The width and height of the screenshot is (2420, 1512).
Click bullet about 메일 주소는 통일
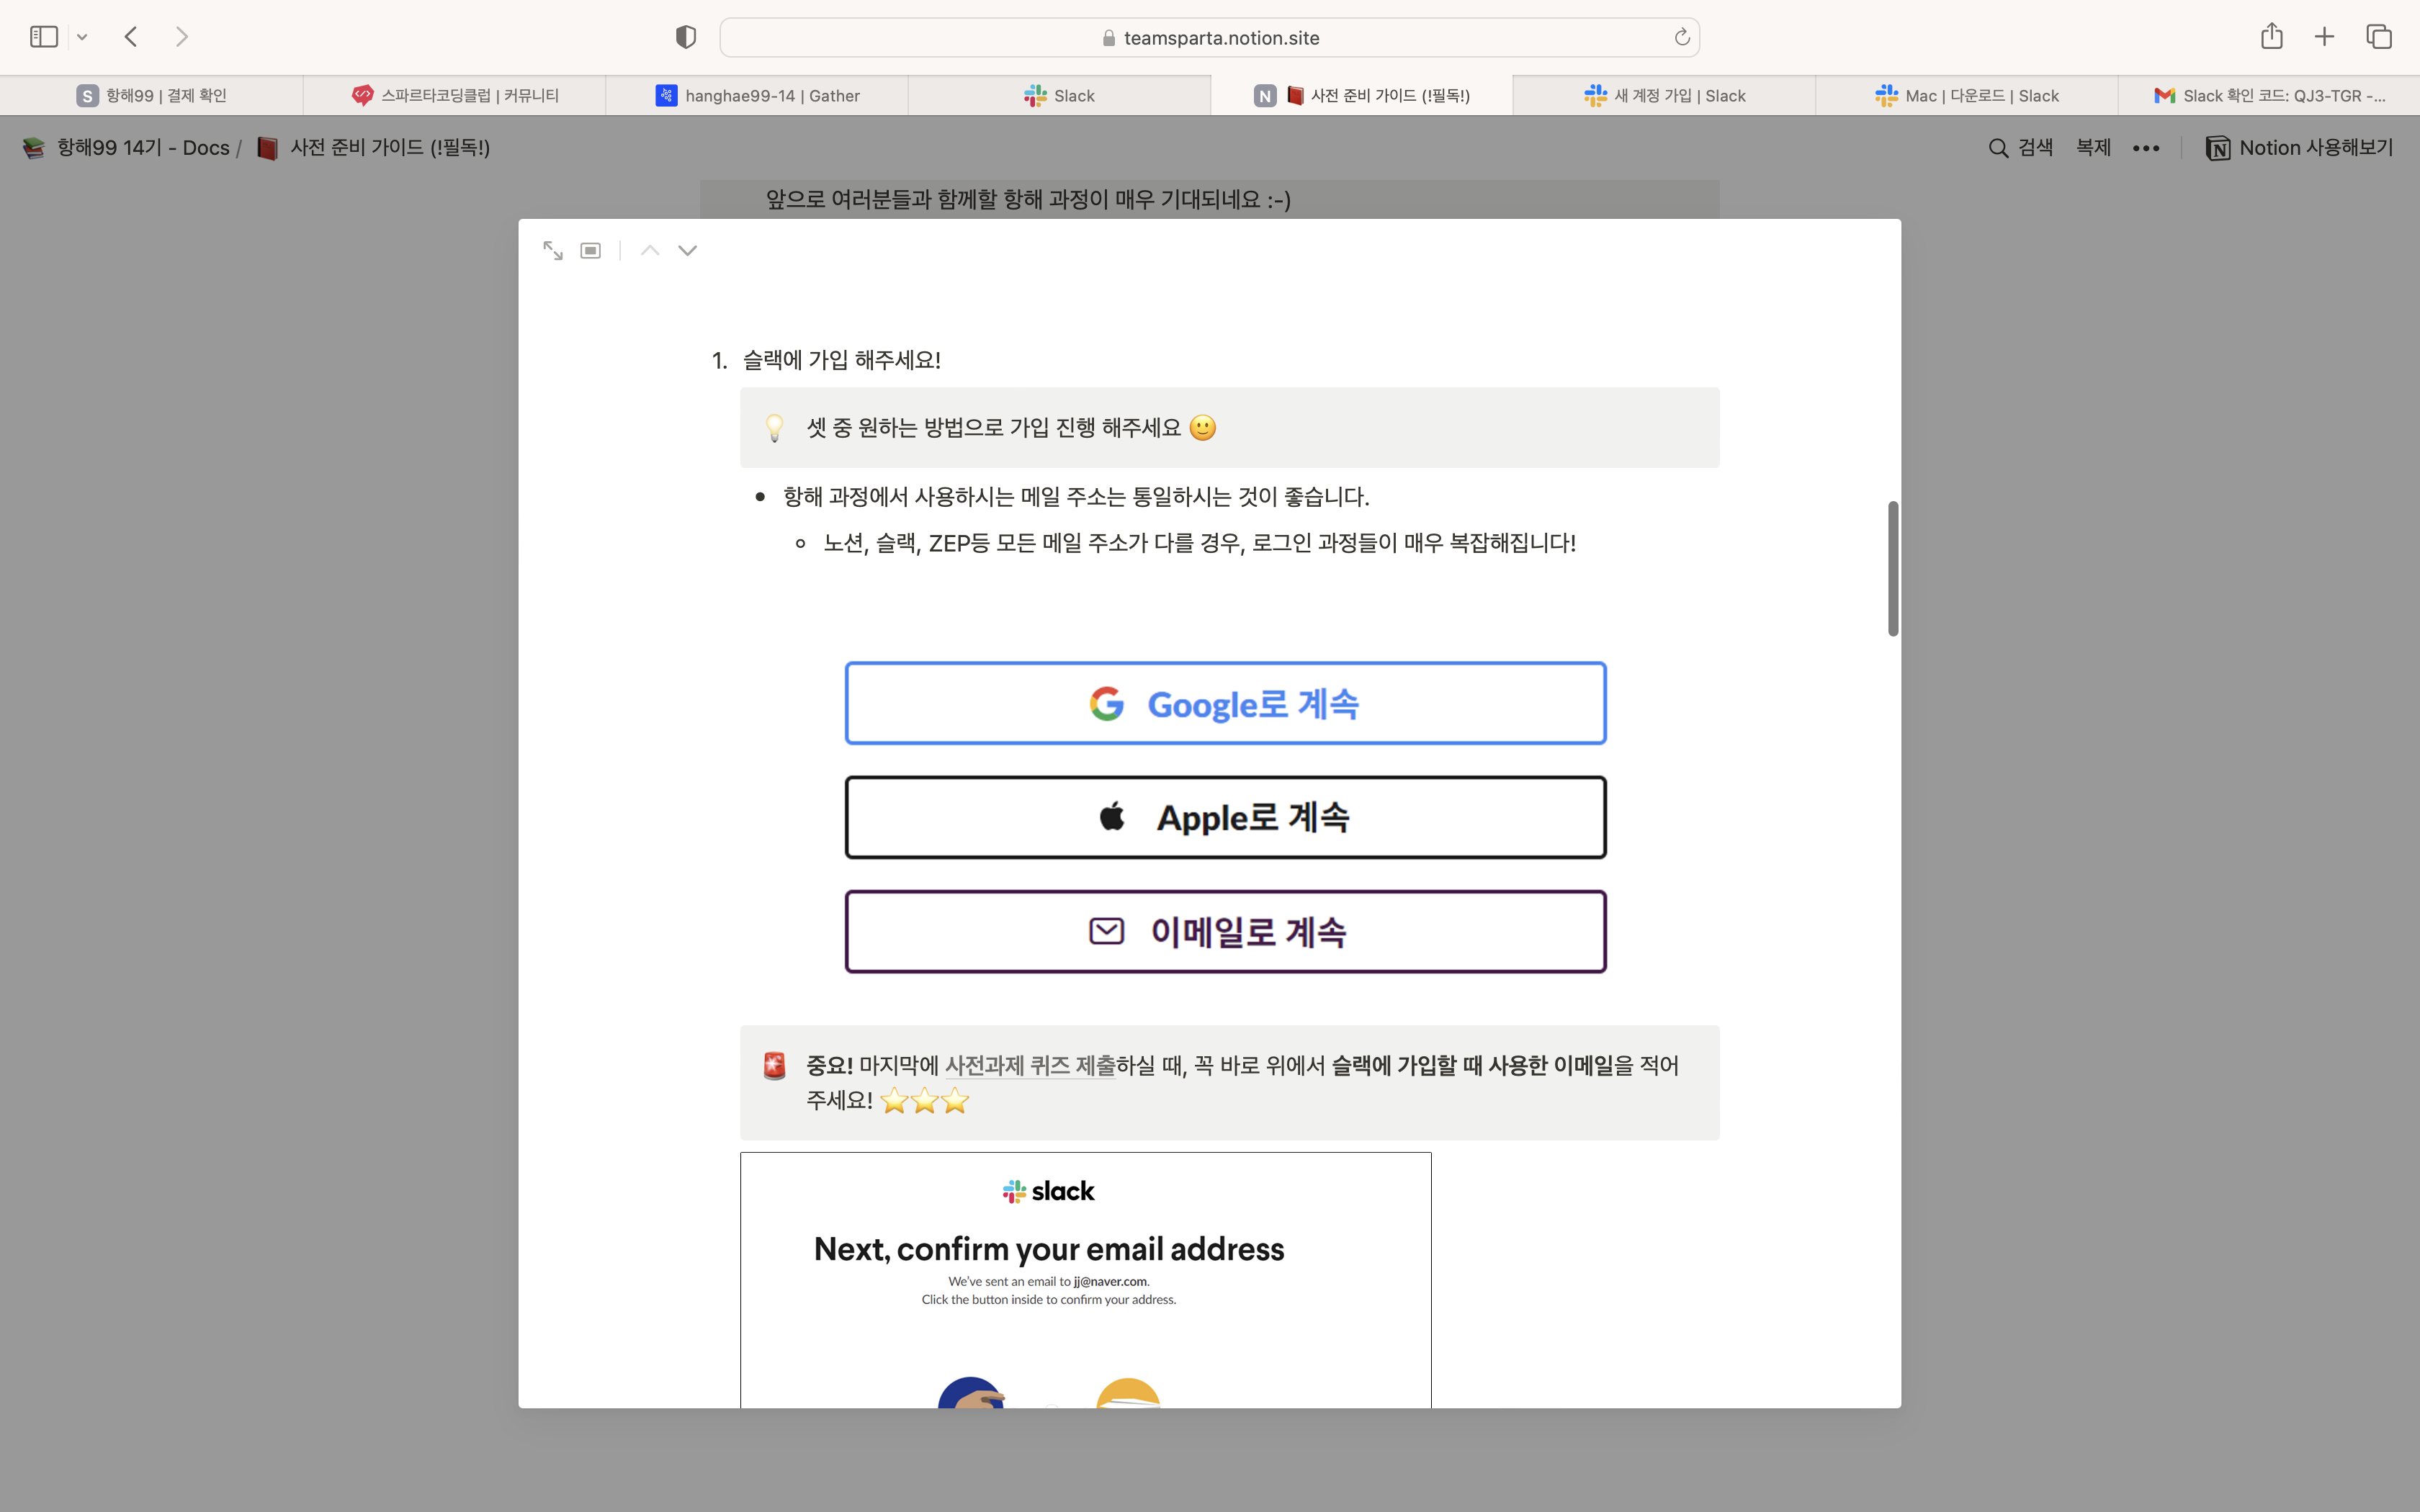point(1076,497)
